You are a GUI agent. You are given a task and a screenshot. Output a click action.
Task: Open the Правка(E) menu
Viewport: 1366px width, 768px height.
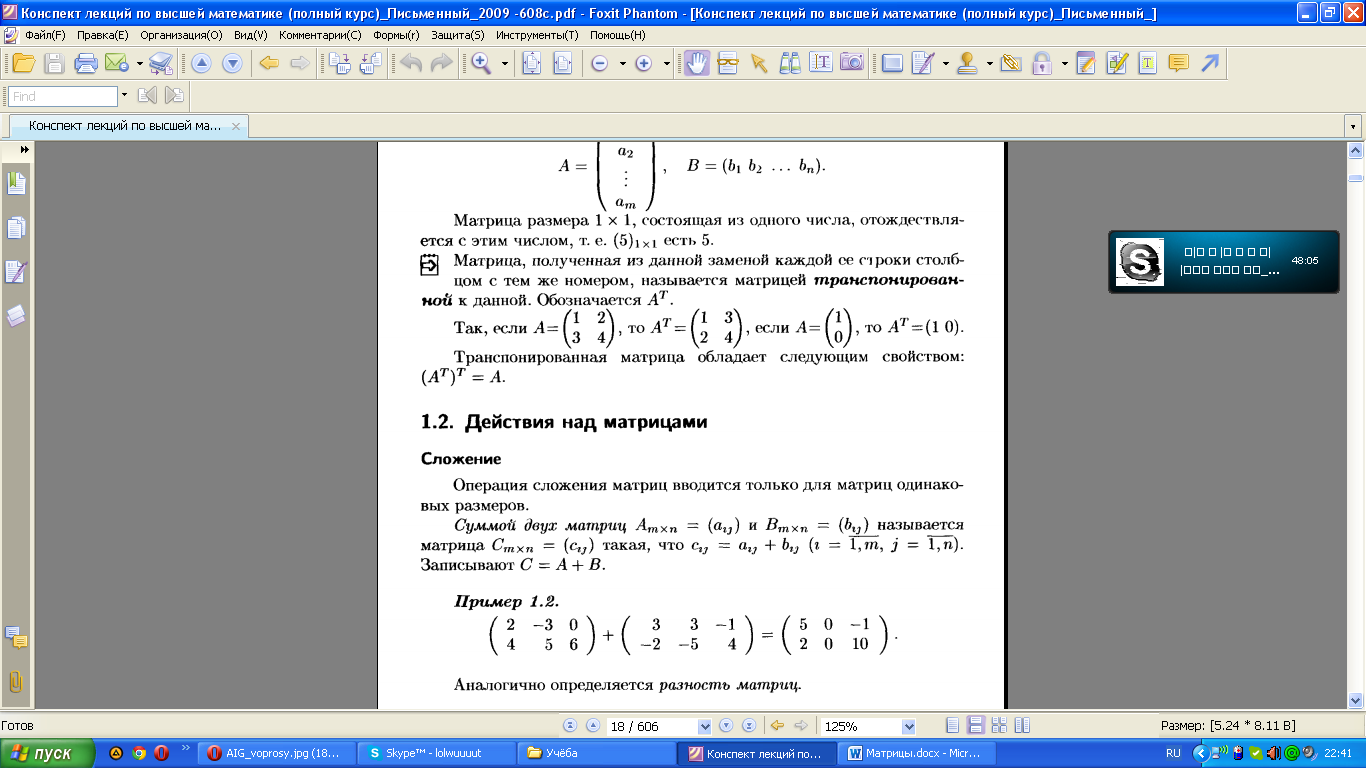[x=102, y=34]
